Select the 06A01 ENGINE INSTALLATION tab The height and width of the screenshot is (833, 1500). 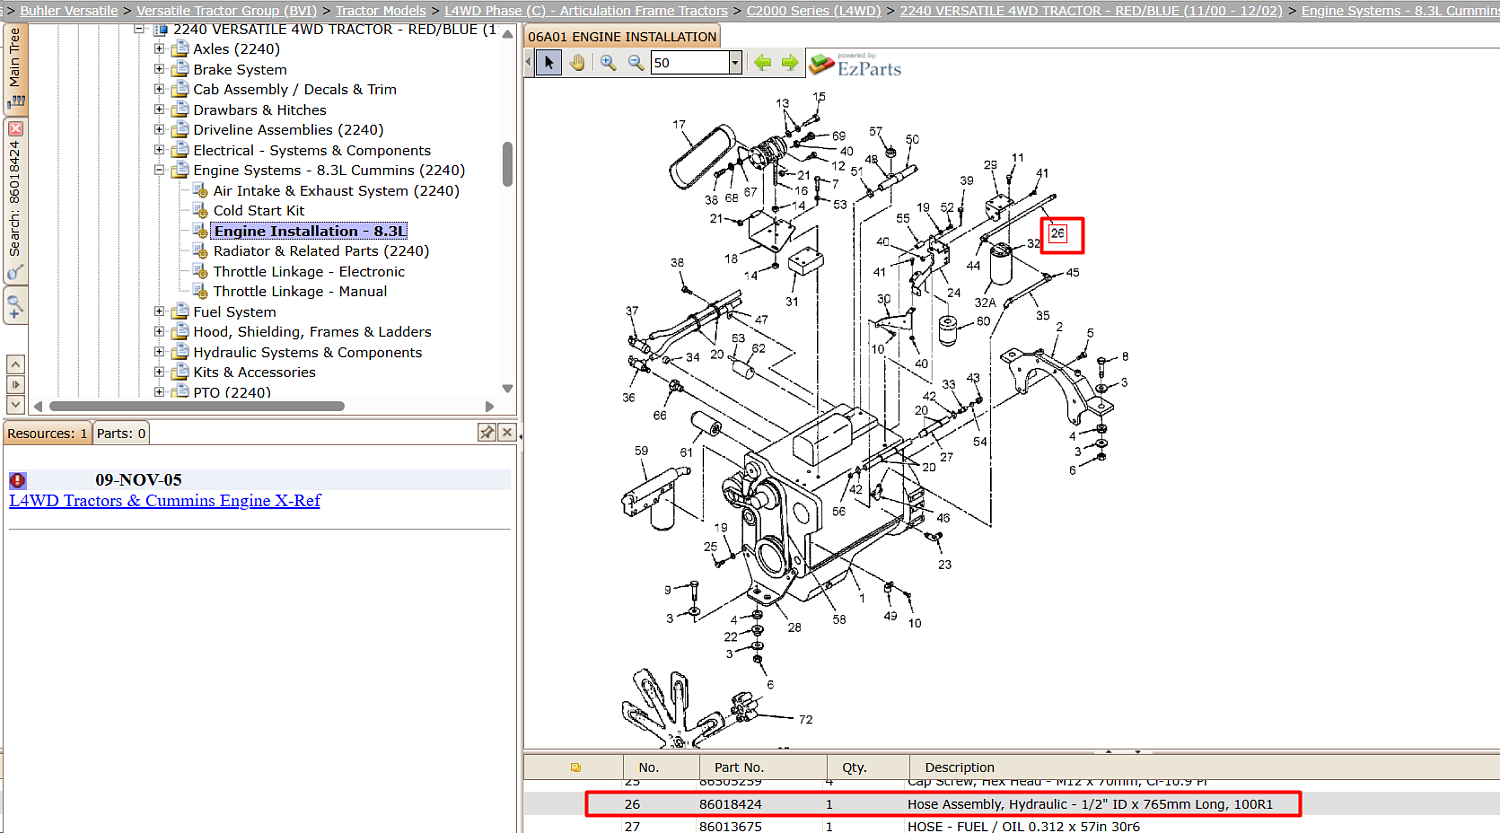coord(622,37)
